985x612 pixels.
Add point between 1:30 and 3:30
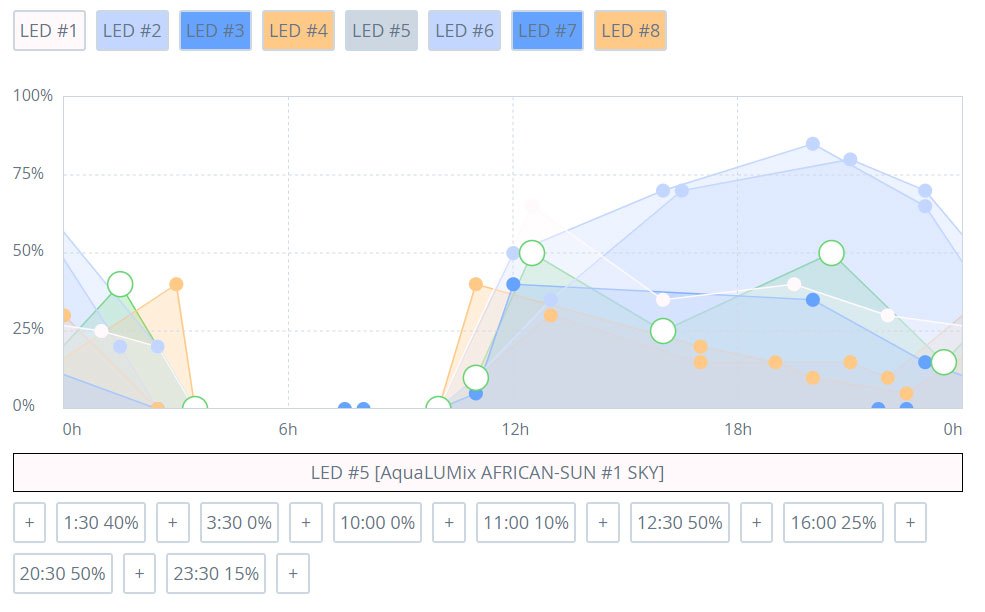tap(173, 522)
